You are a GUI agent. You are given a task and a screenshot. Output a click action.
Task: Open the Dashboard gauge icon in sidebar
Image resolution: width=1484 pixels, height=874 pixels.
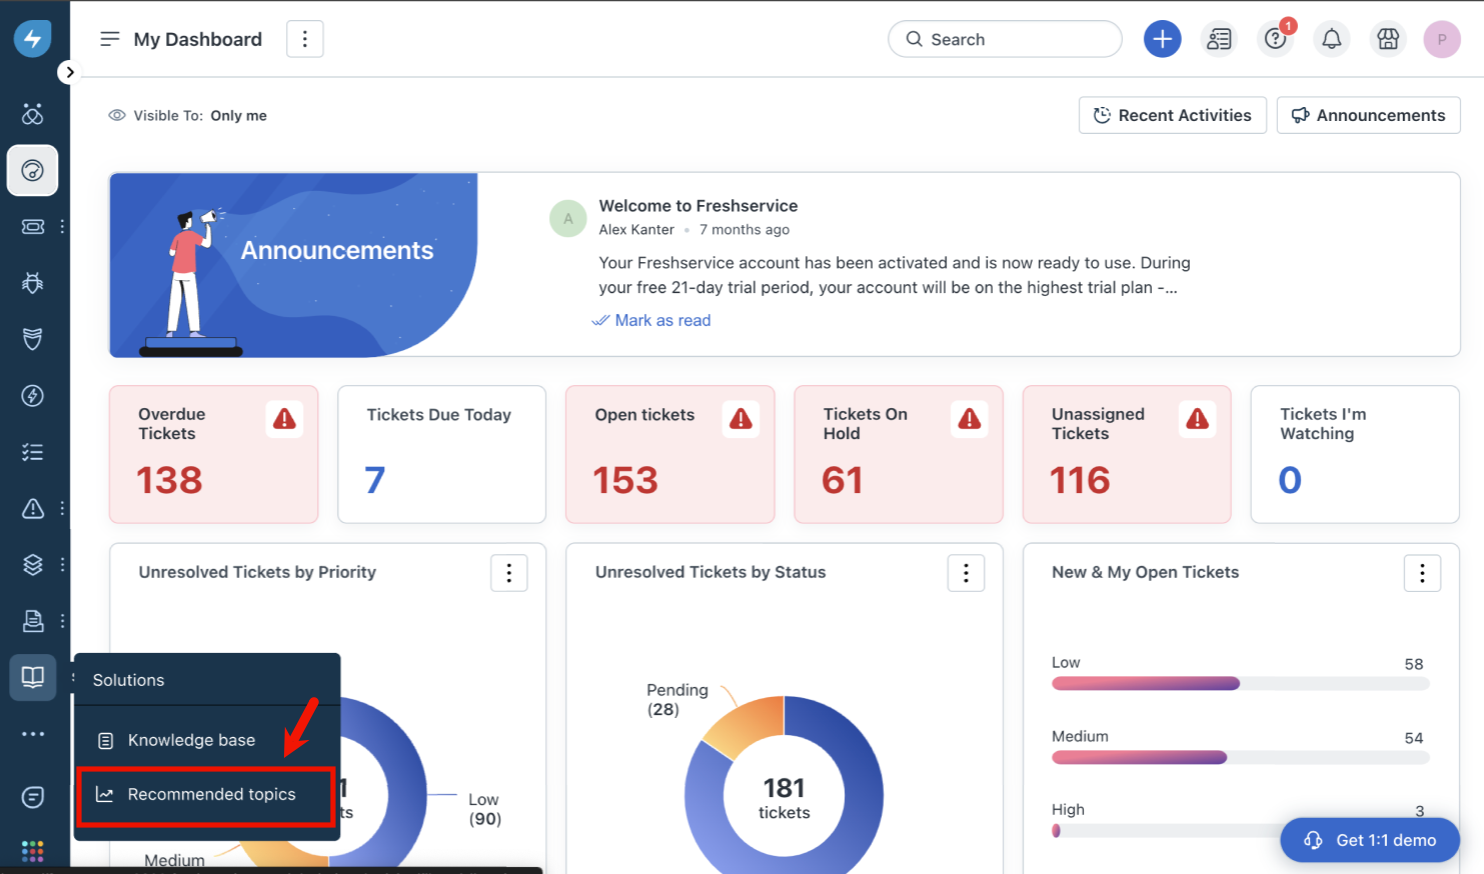33,170
